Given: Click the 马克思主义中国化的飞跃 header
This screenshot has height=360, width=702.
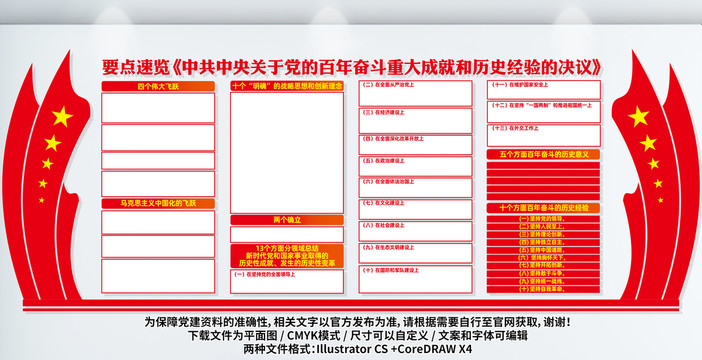Looking at the screenshot, I should tap(158, 204).
